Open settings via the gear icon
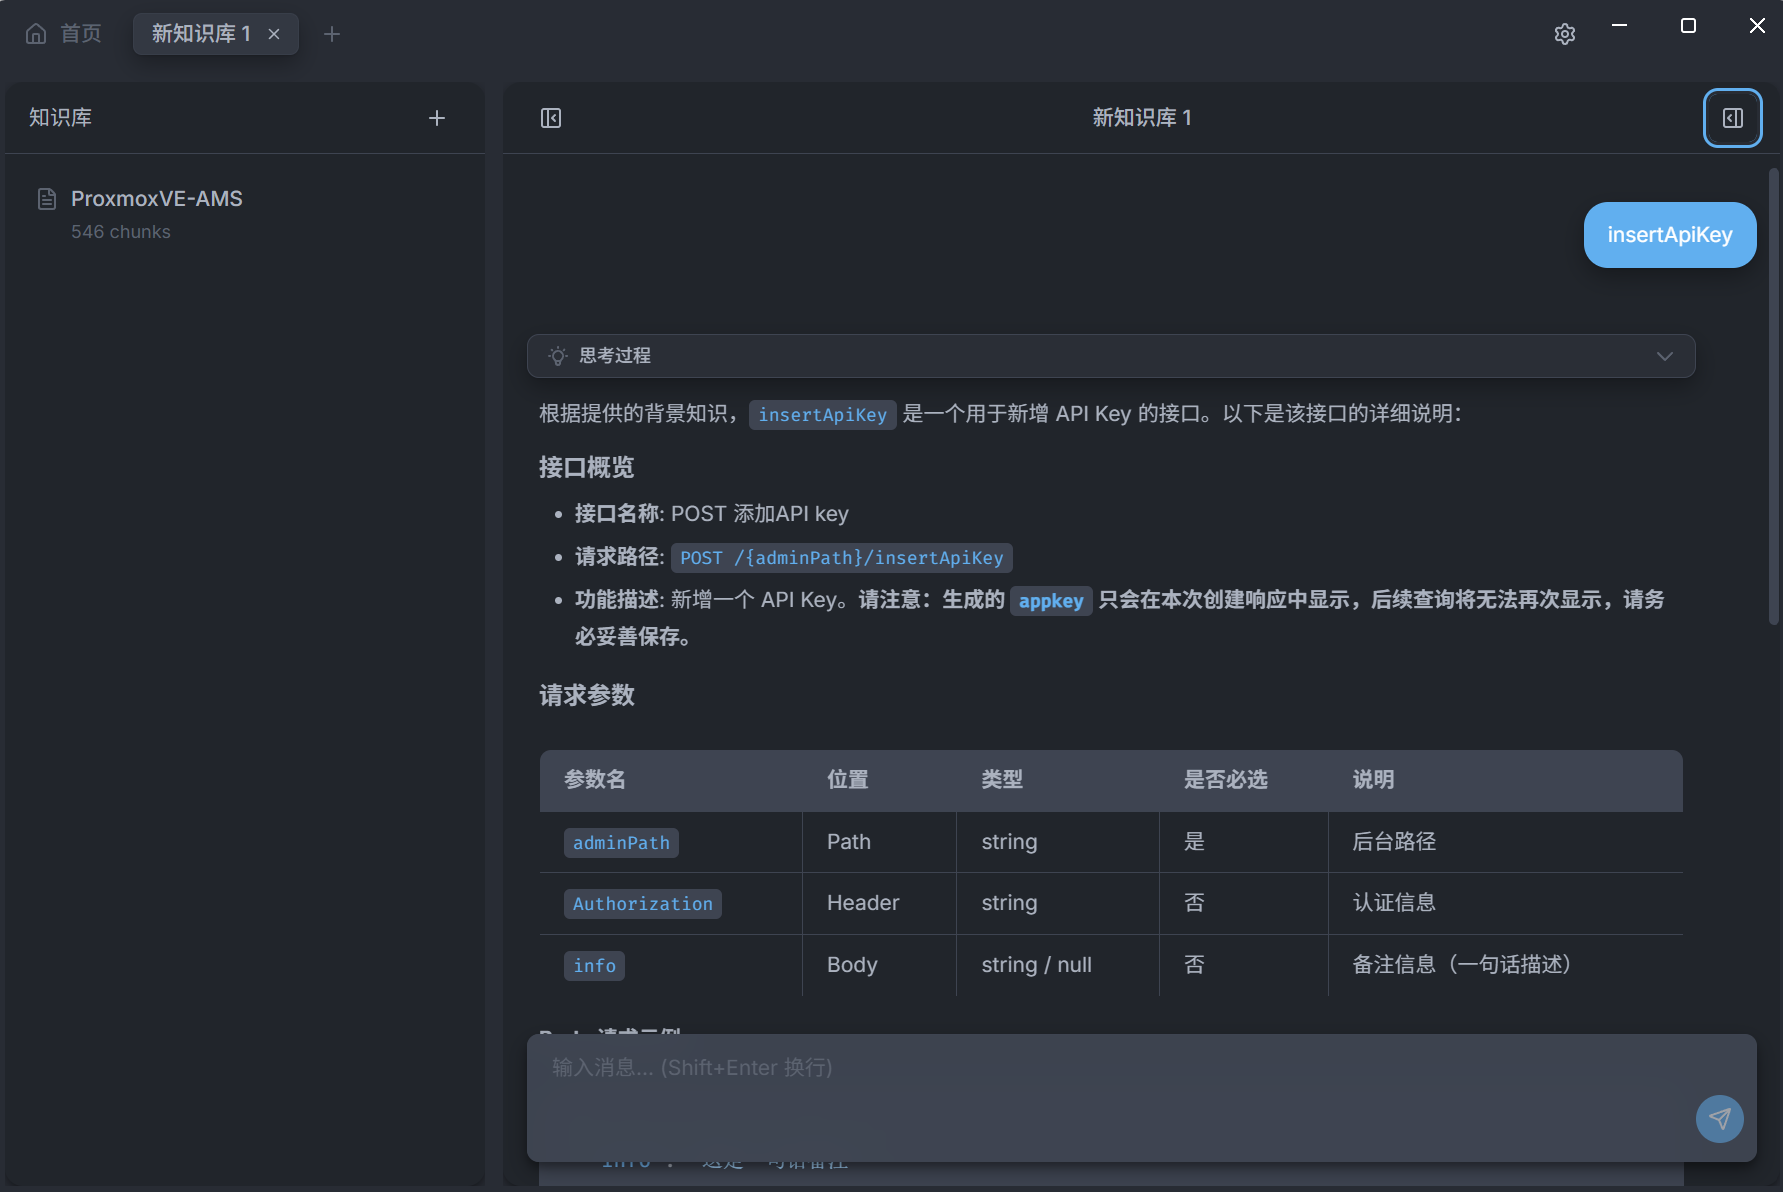This screenshot has width=1783, height=1192. click(1565, 34)
